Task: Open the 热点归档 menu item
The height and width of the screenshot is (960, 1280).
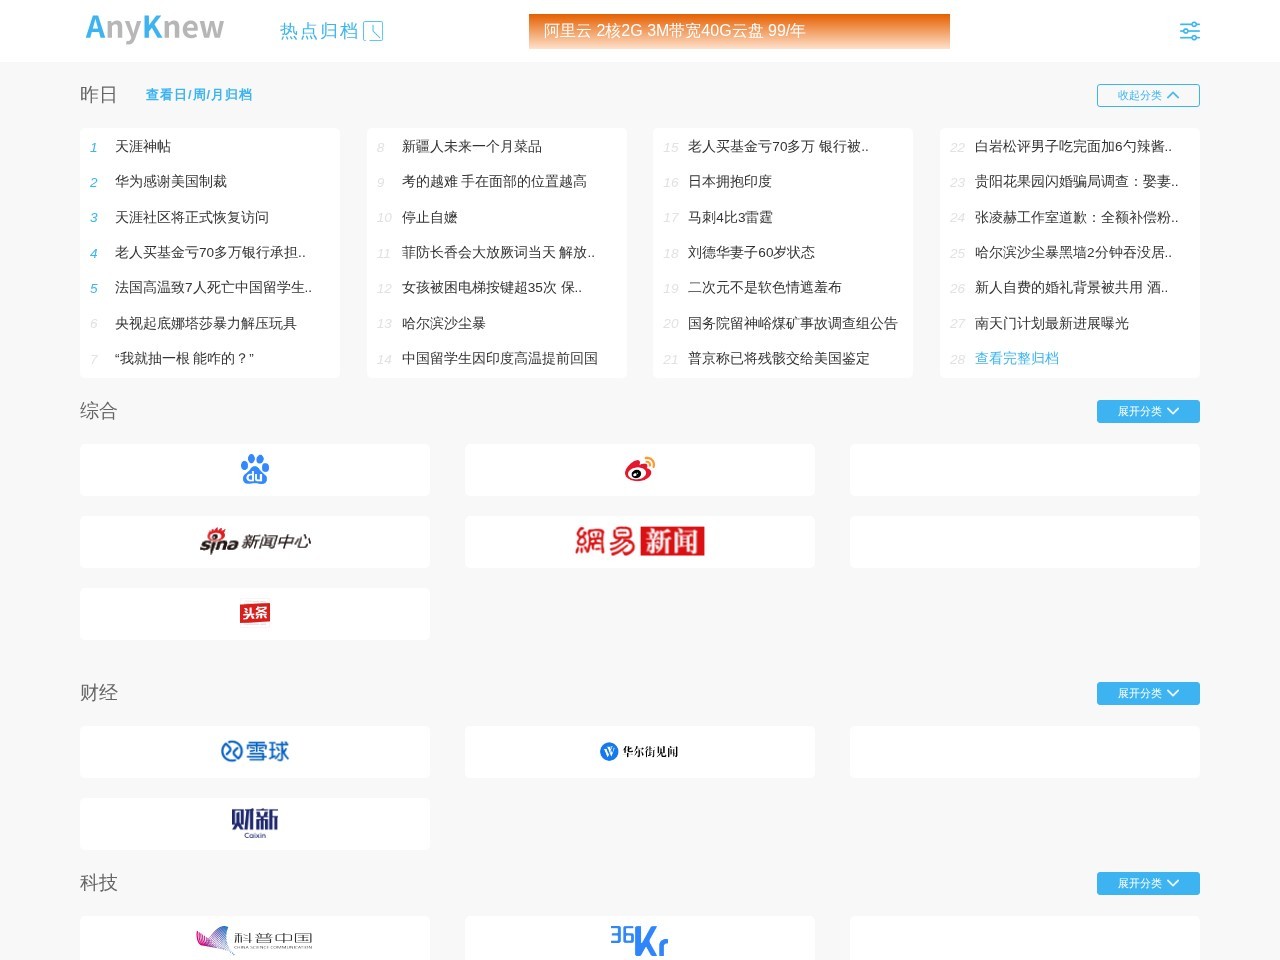Action: (319, 31)
